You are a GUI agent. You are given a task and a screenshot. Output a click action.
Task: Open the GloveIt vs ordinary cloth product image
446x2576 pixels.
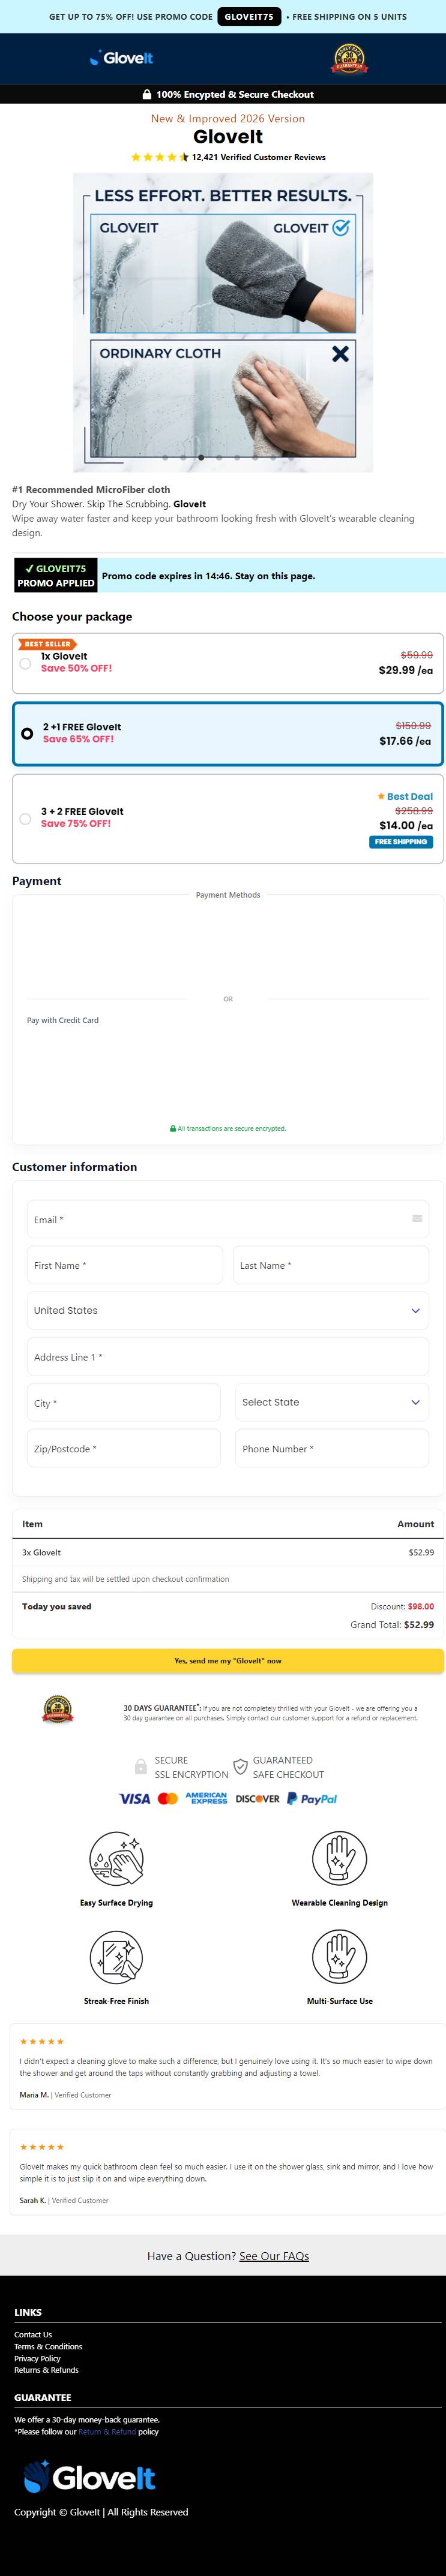click(223, 322)
